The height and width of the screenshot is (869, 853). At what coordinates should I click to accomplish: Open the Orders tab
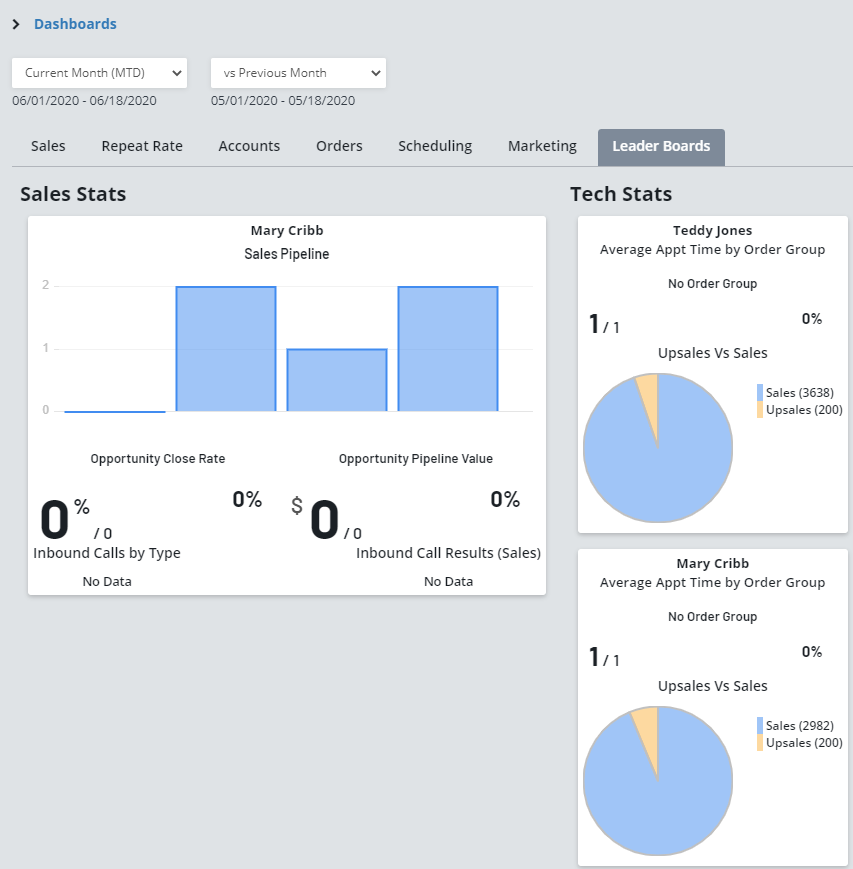tap(339, 146)
